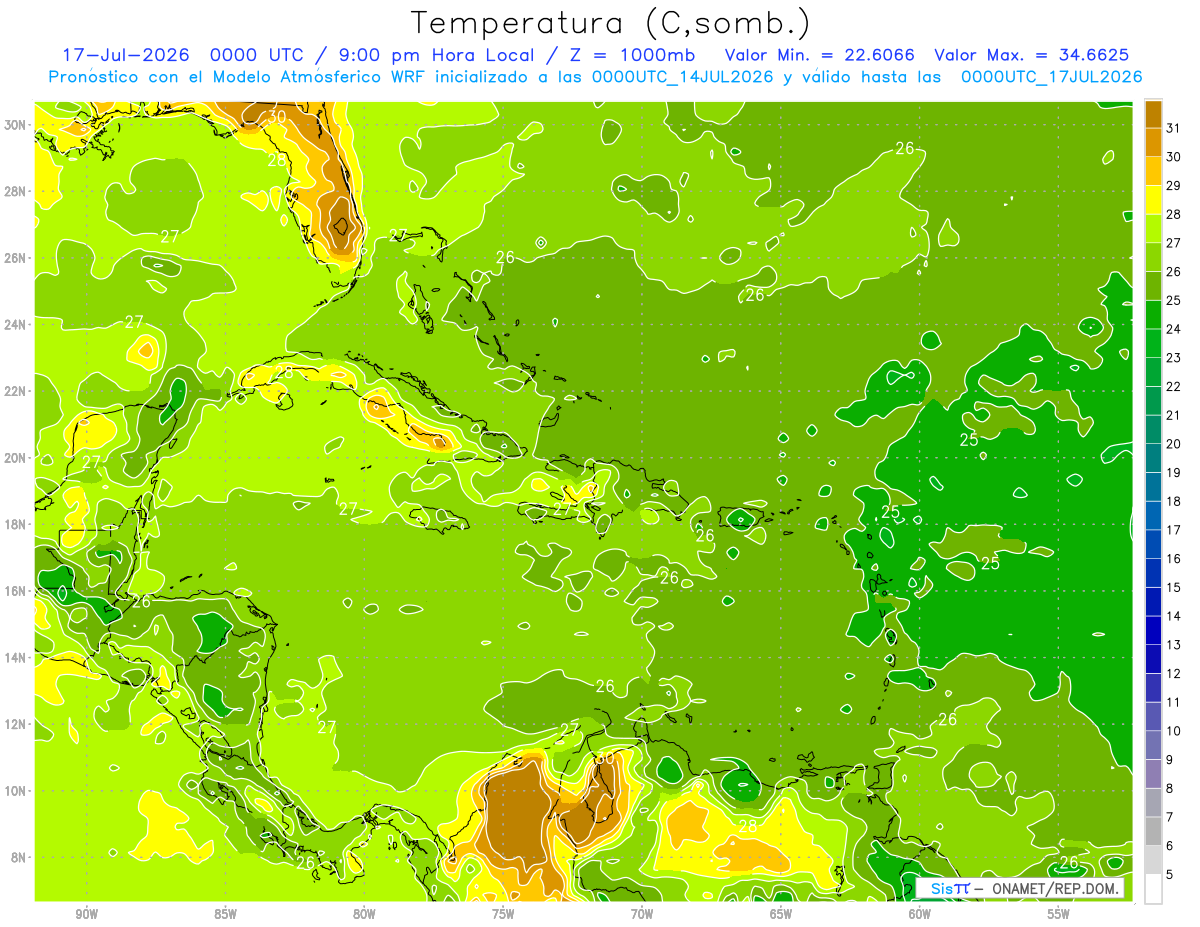Click the contour label '30' over northern Florida
Image resolution: width=1200 pixels, height=927 pixels.
[278, 117]
